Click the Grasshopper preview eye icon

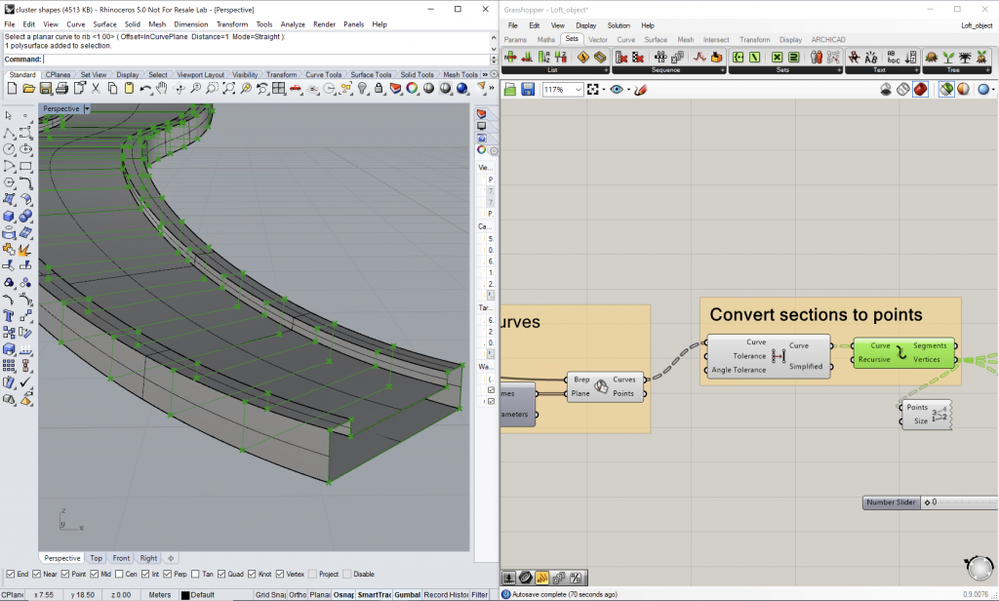point(616,90)
